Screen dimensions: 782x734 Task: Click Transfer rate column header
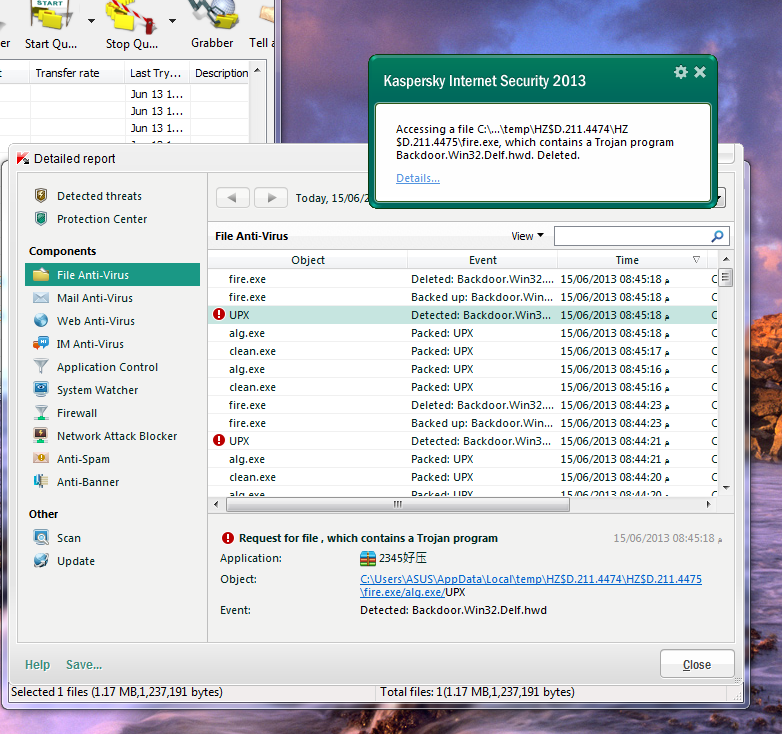[x=77, y=73]
